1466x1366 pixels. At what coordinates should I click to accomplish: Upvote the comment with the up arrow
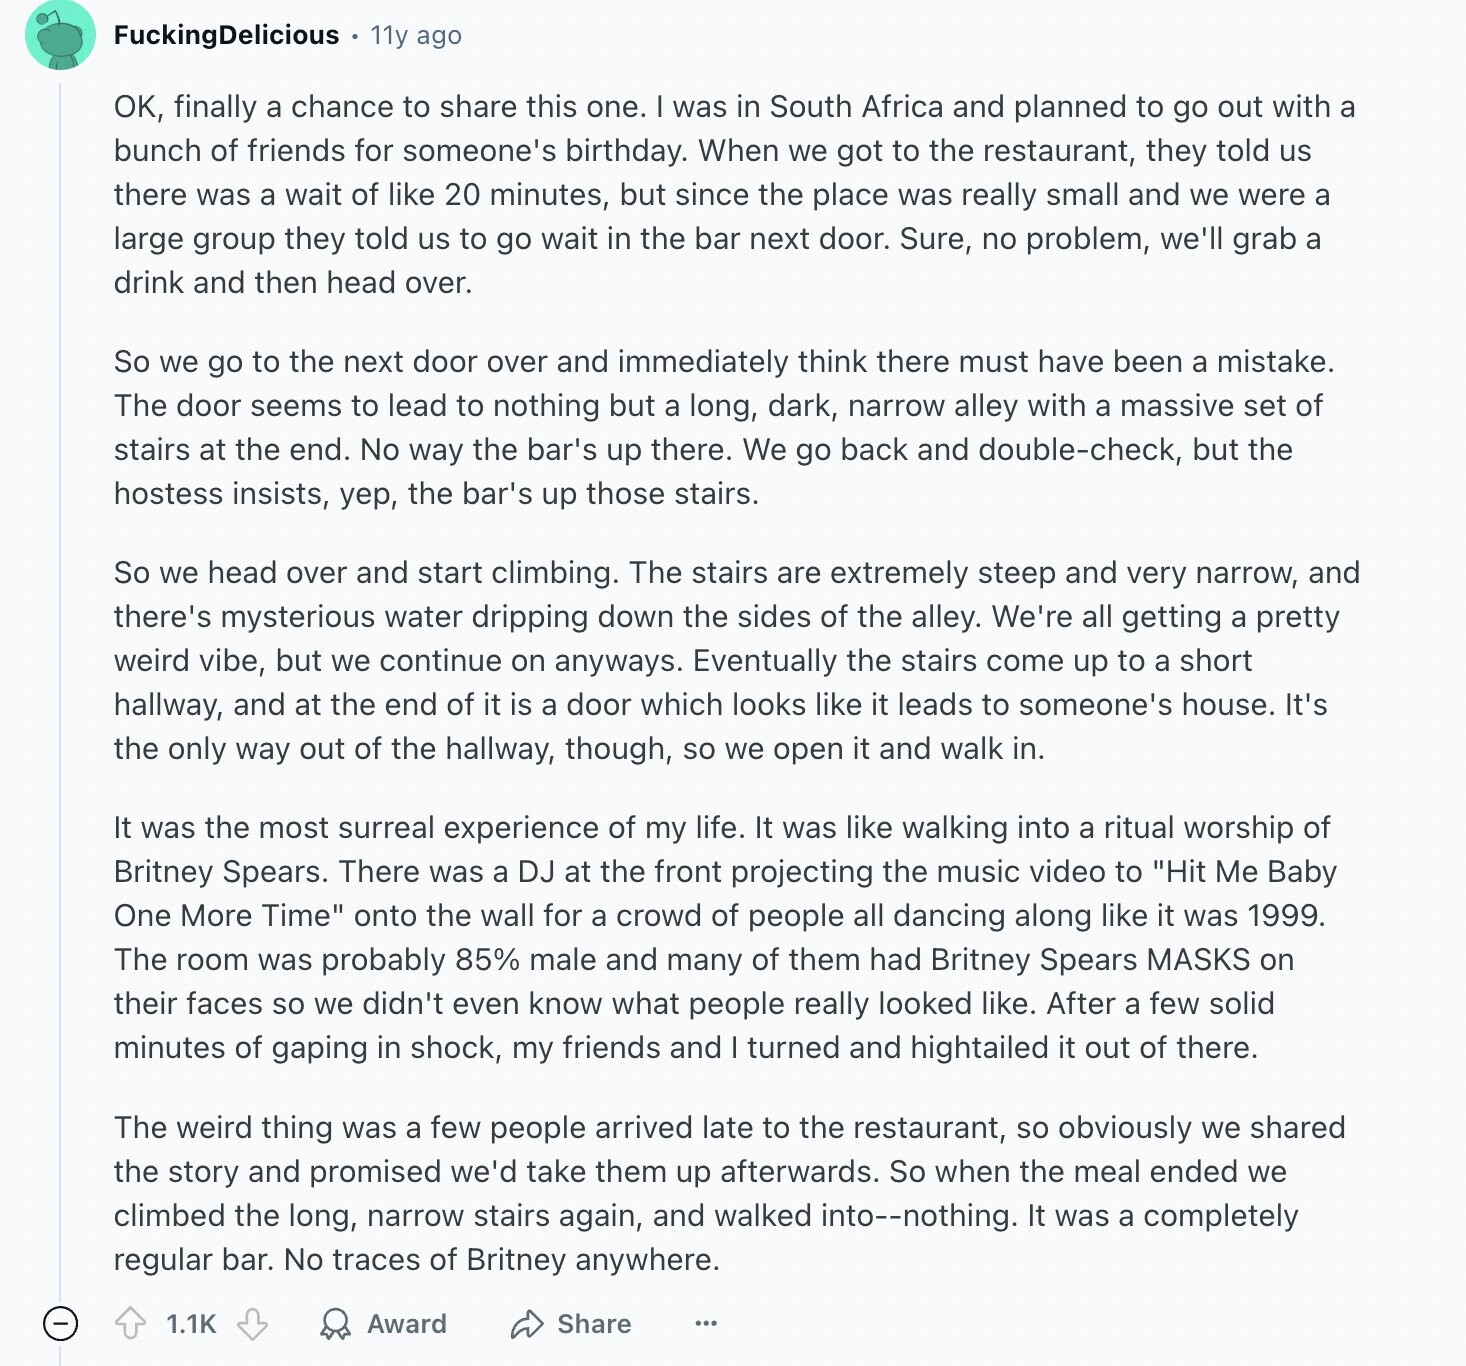point(131,1323)
